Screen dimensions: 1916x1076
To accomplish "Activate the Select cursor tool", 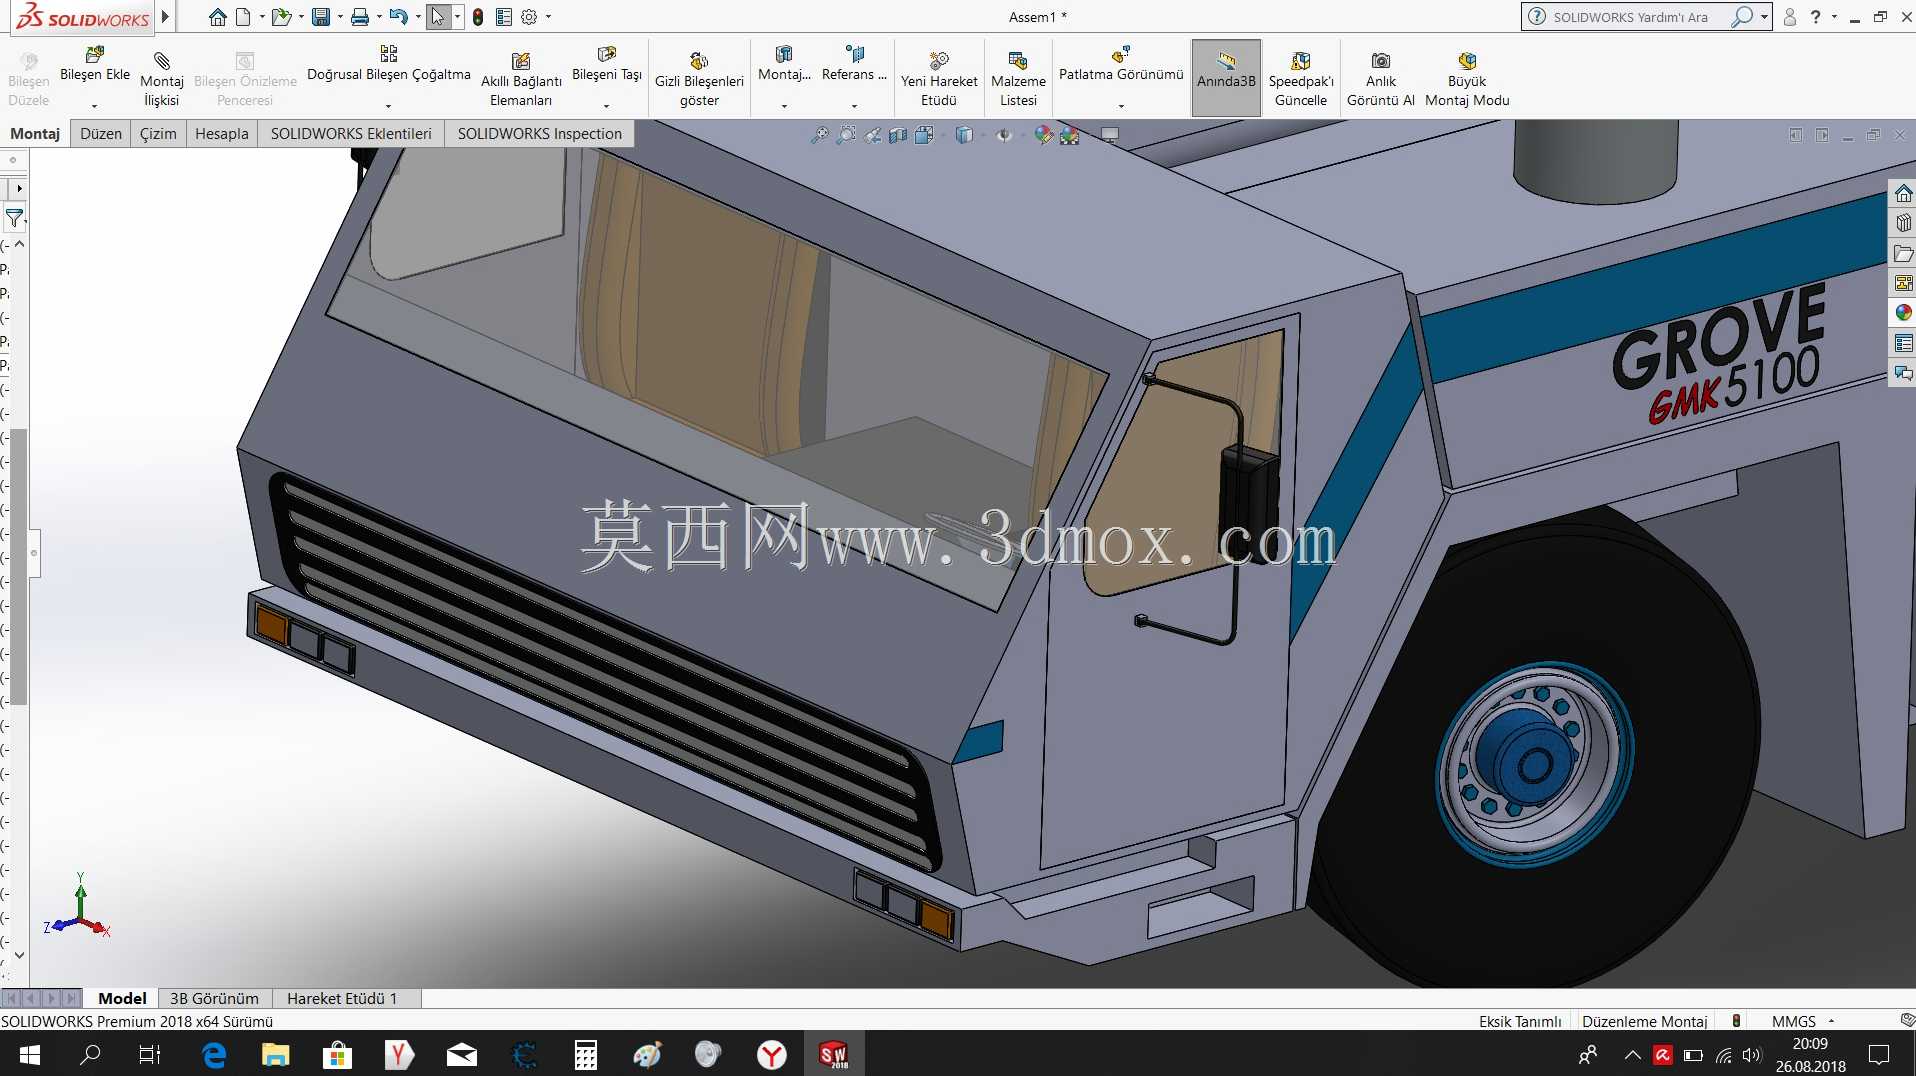I will 438,17.
